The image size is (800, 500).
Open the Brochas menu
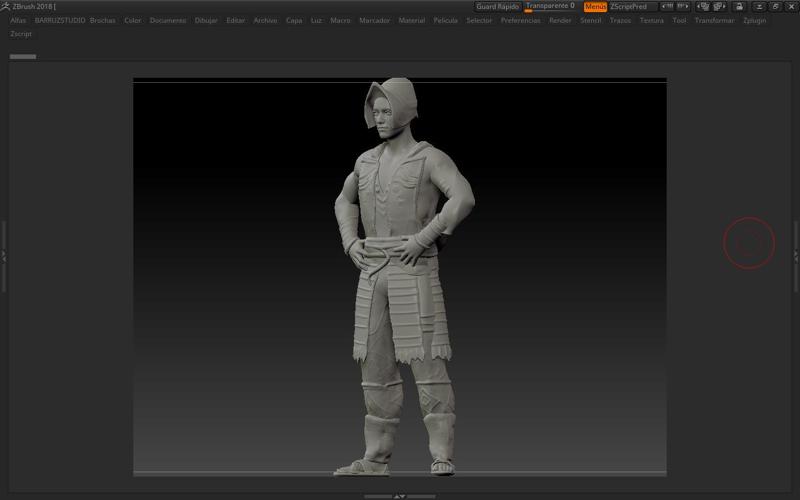point(102,20)
